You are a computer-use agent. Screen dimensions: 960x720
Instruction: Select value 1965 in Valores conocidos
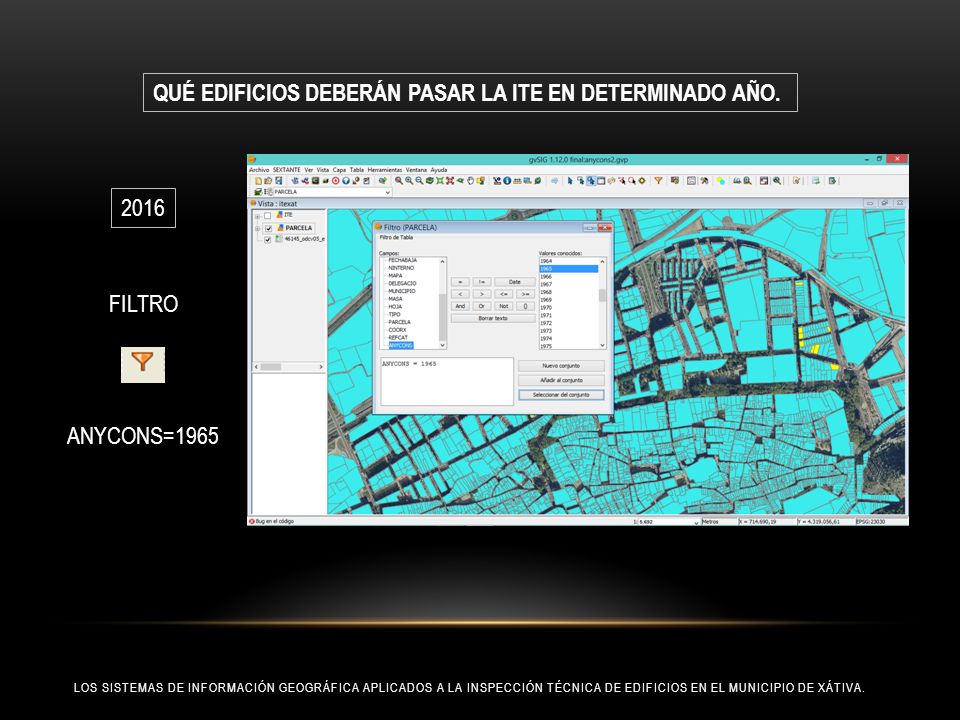[569, 269]
